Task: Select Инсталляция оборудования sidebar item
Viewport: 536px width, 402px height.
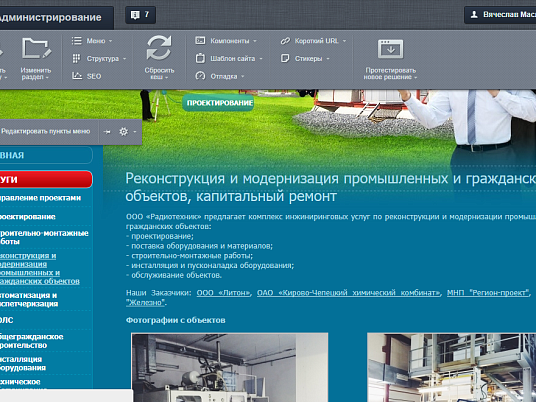Action: (23, 363)
